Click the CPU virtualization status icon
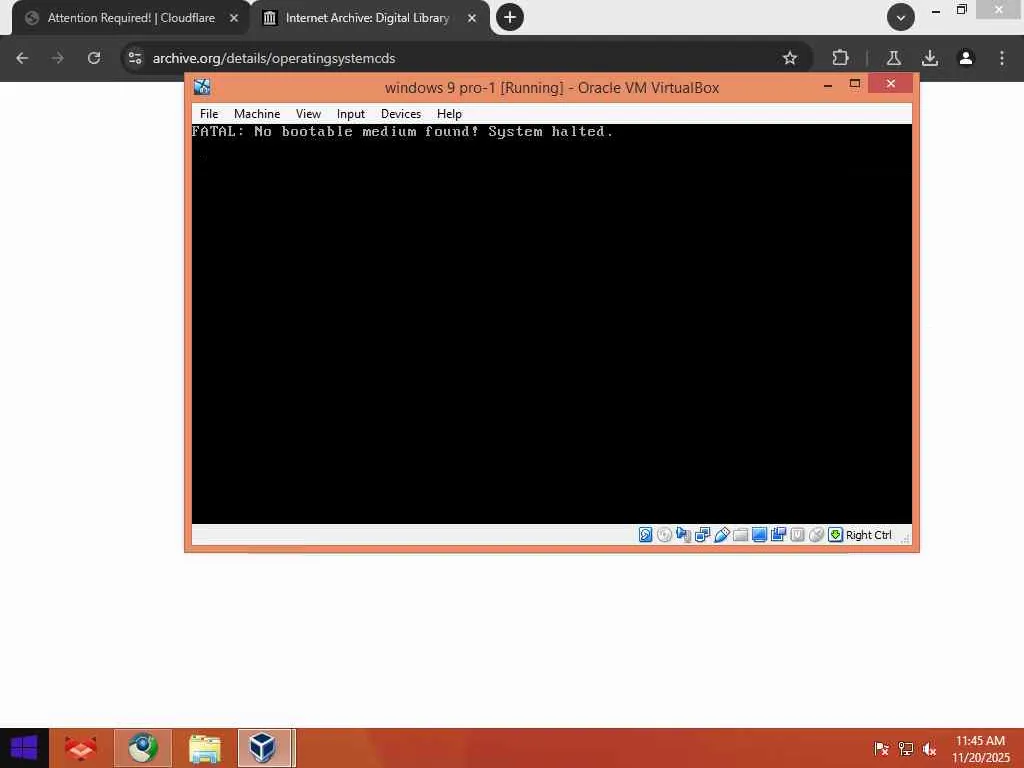Screen dimensions: 1024x768 click(797, 535)
